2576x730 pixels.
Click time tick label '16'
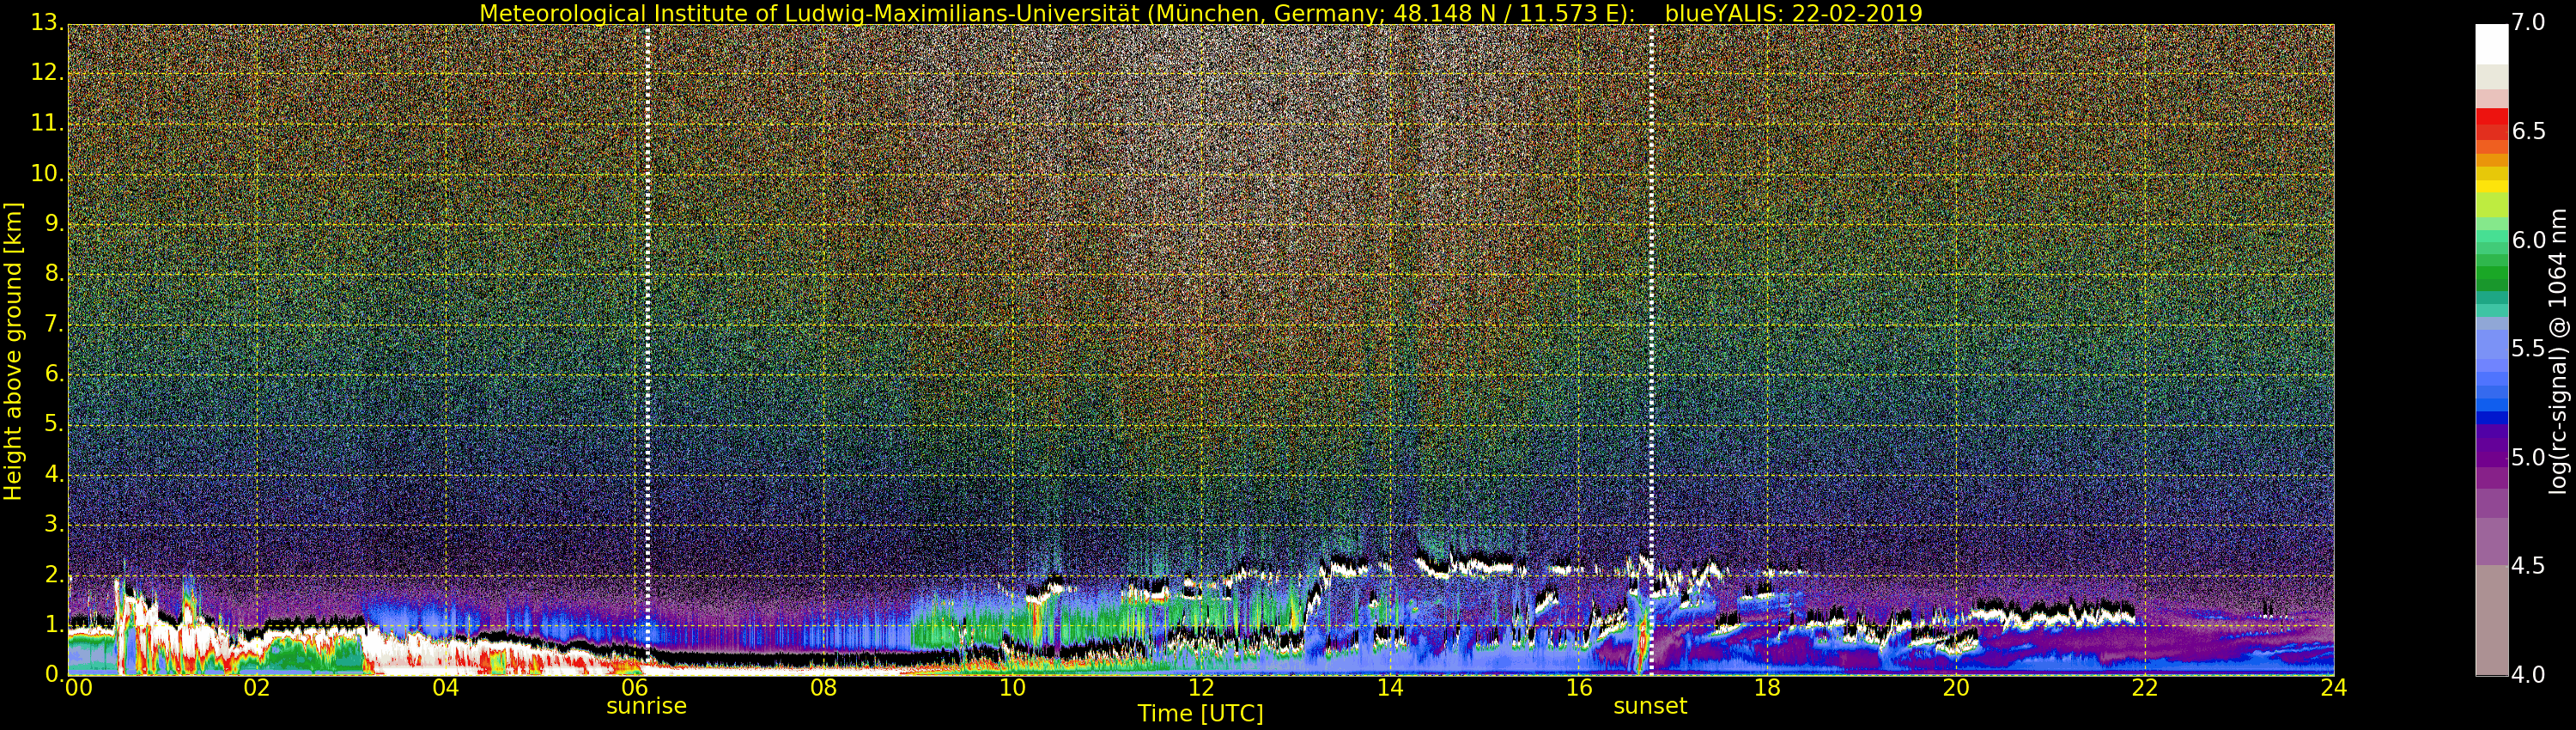click(1579, 688)
